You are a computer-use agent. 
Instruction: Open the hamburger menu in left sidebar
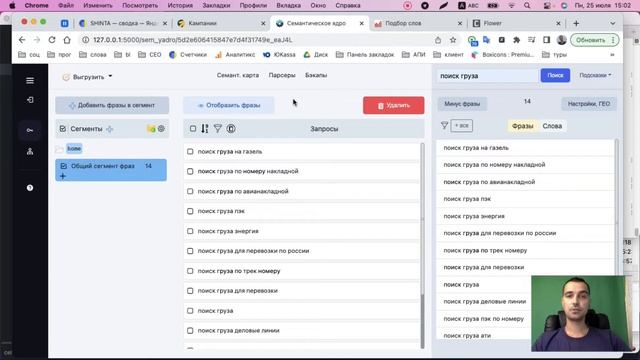[30, 81]
